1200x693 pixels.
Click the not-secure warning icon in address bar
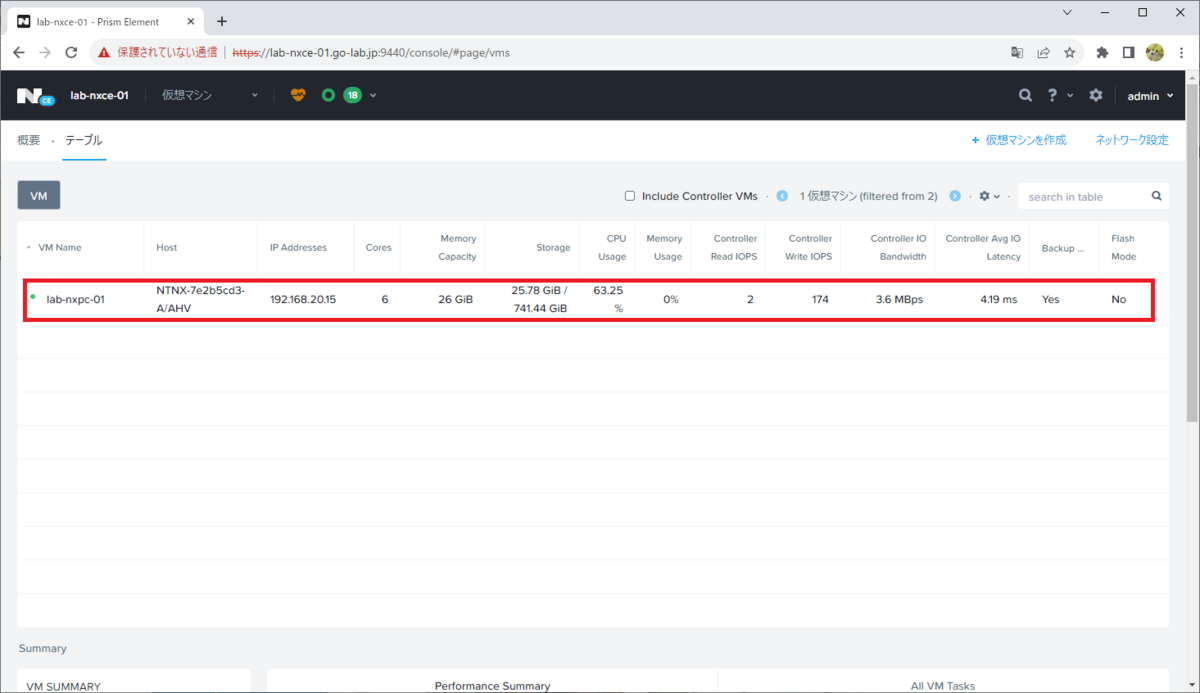(104, 52)
